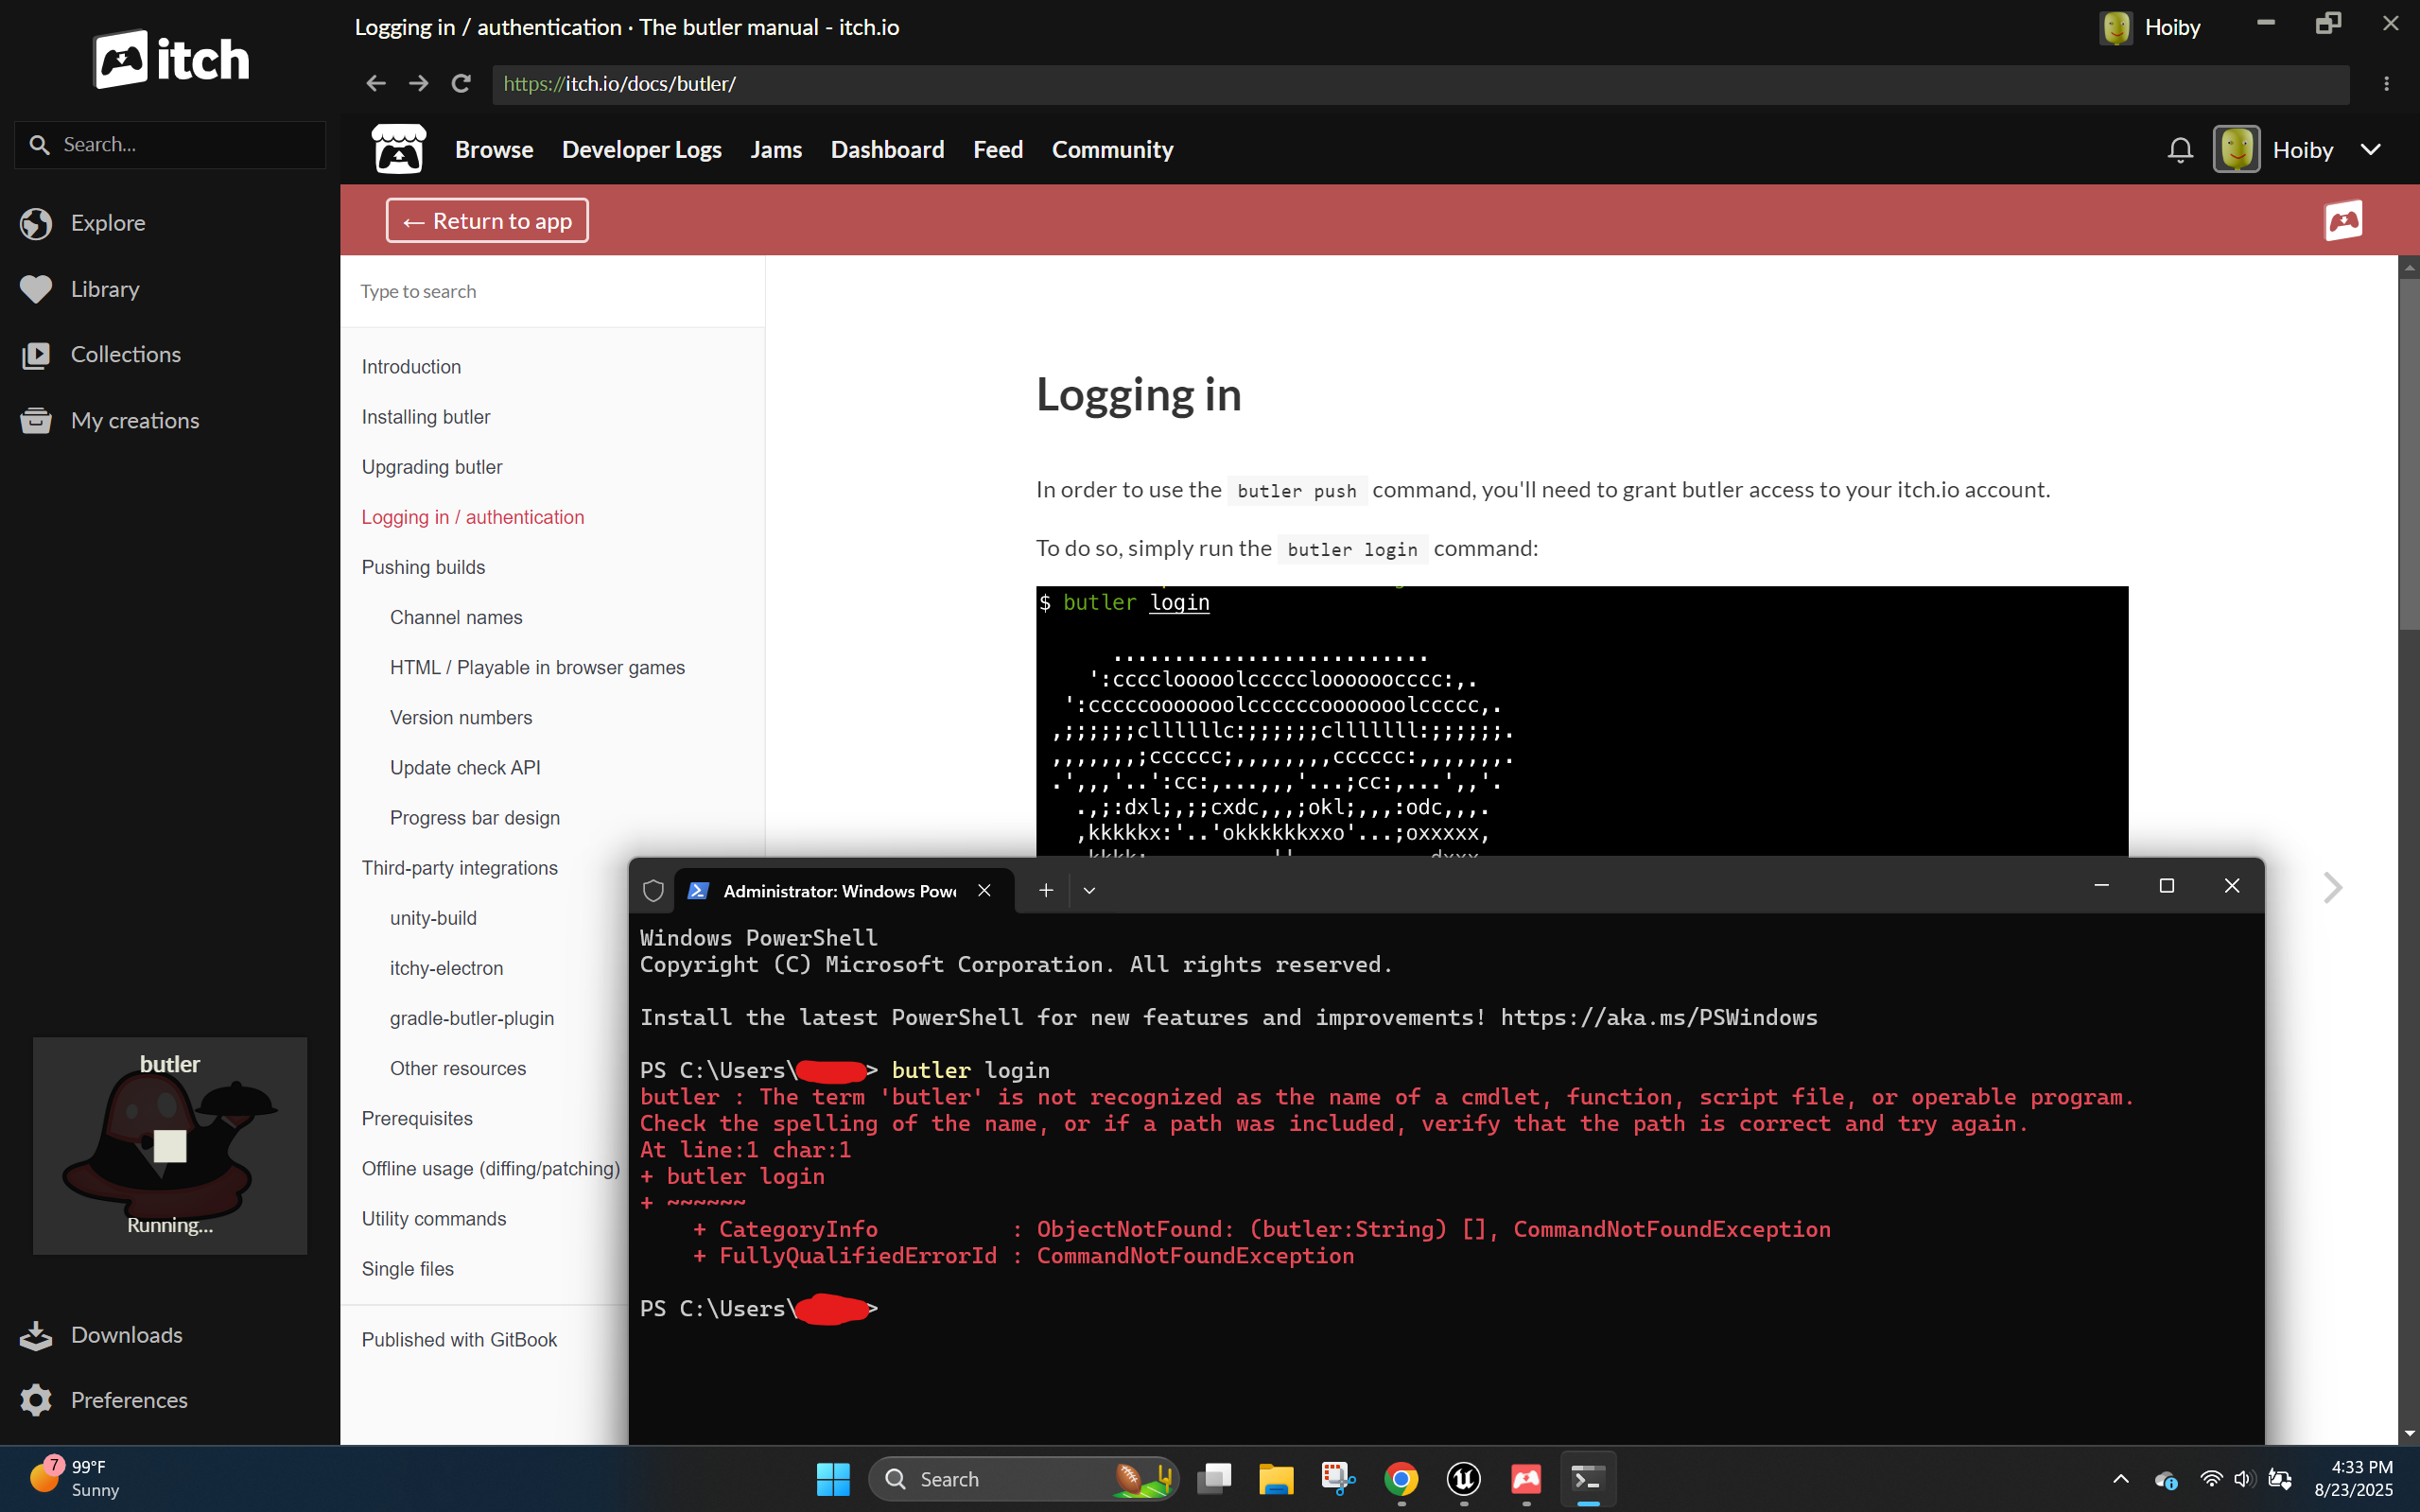Click the next page arrow chevron
This screenshot has width=2420, height=1512.
click(x=2332, y=887)
